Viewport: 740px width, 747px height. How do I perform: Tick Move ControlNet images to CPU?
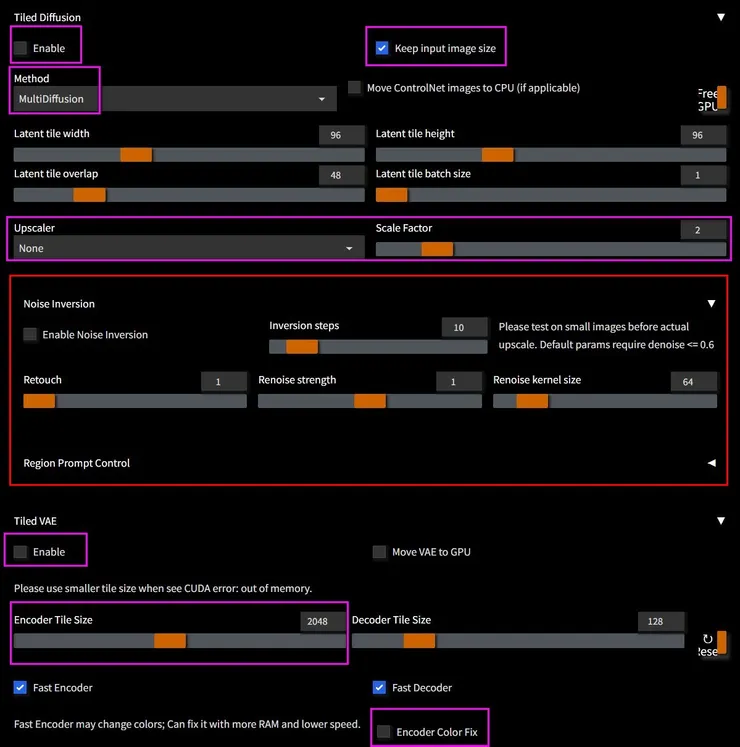pyautogui.click(x=354, y=88)
